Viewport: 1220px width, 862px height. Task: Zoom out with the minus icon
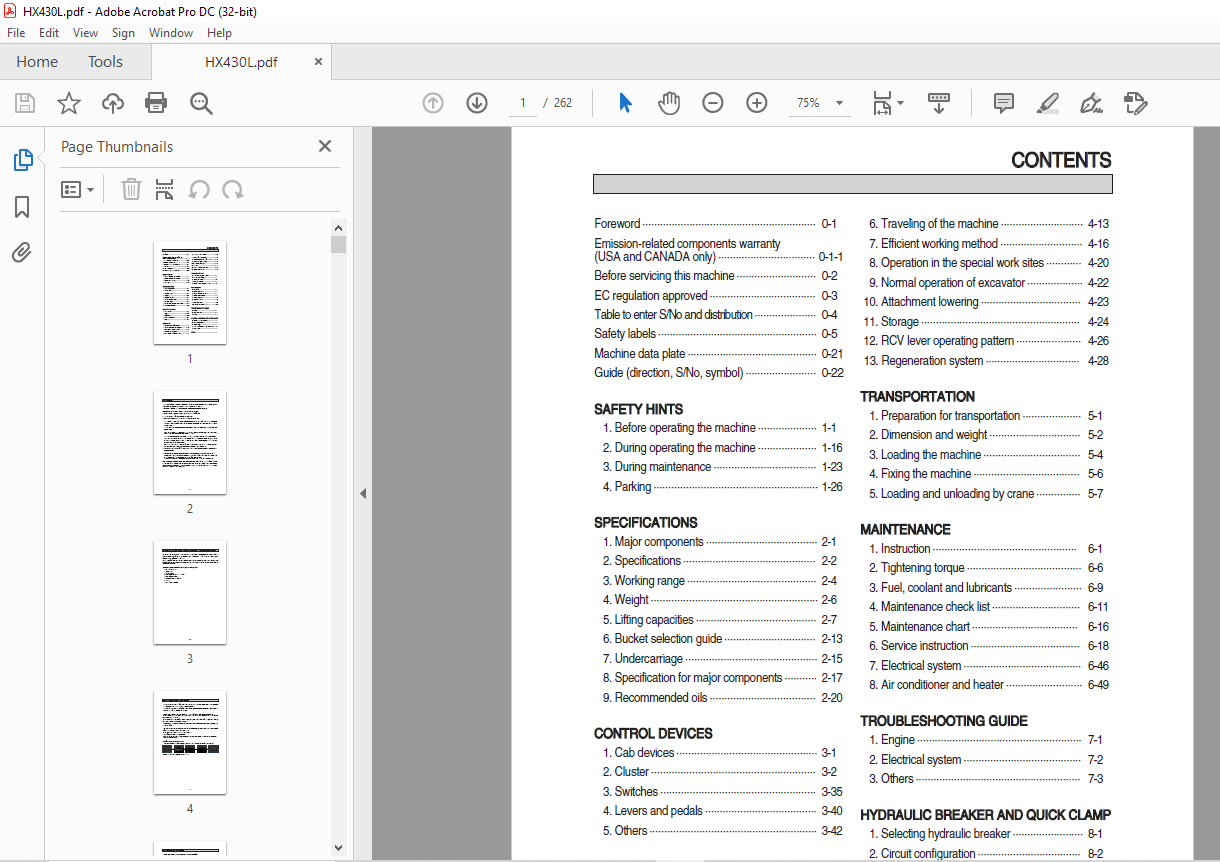713,103
